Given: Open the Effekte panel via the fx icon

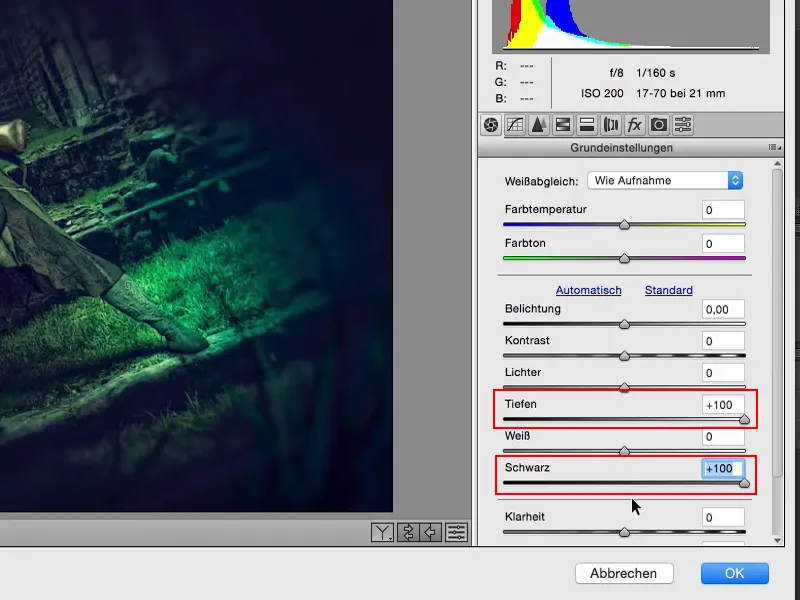Looking at the screenshot, I should pyautogui.click(x=632, y=124).
